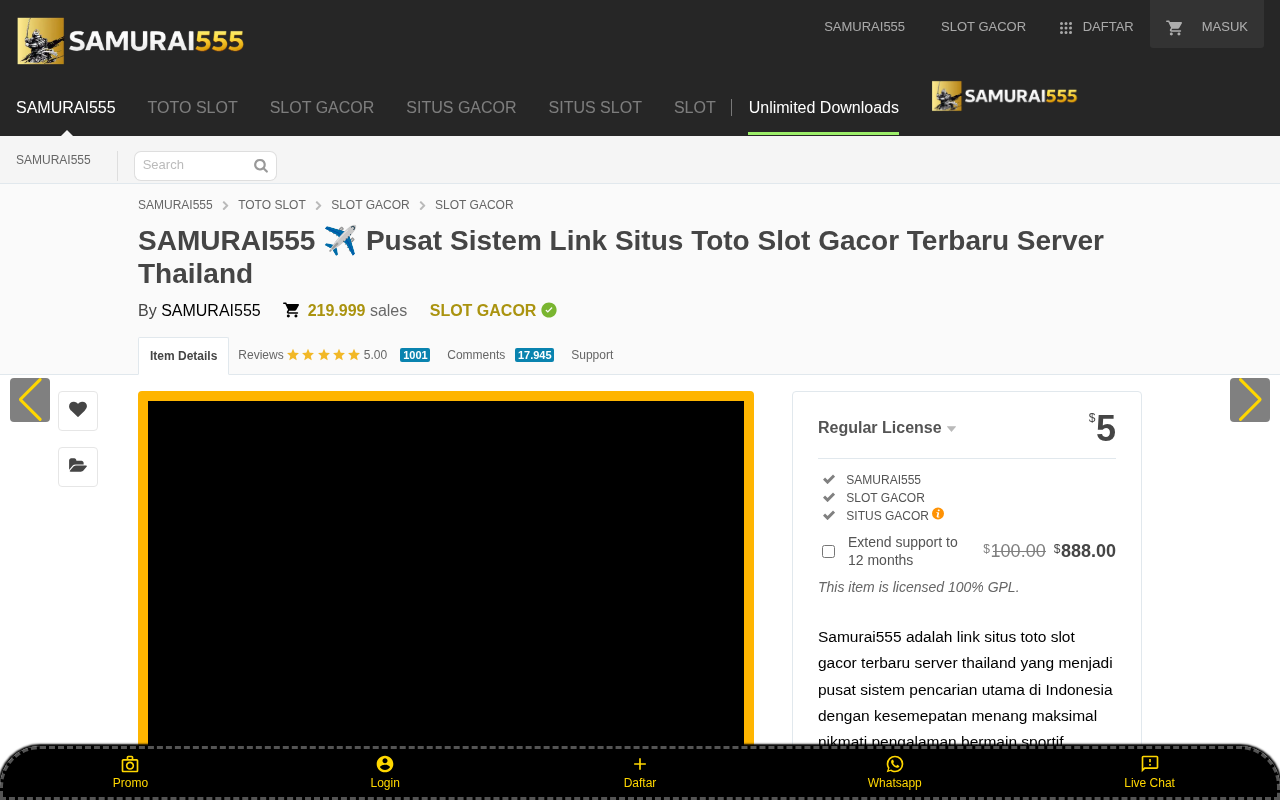Tap the Login user icon in bottom bar
Screen dimensions: 1280x800
click(385, 764)
